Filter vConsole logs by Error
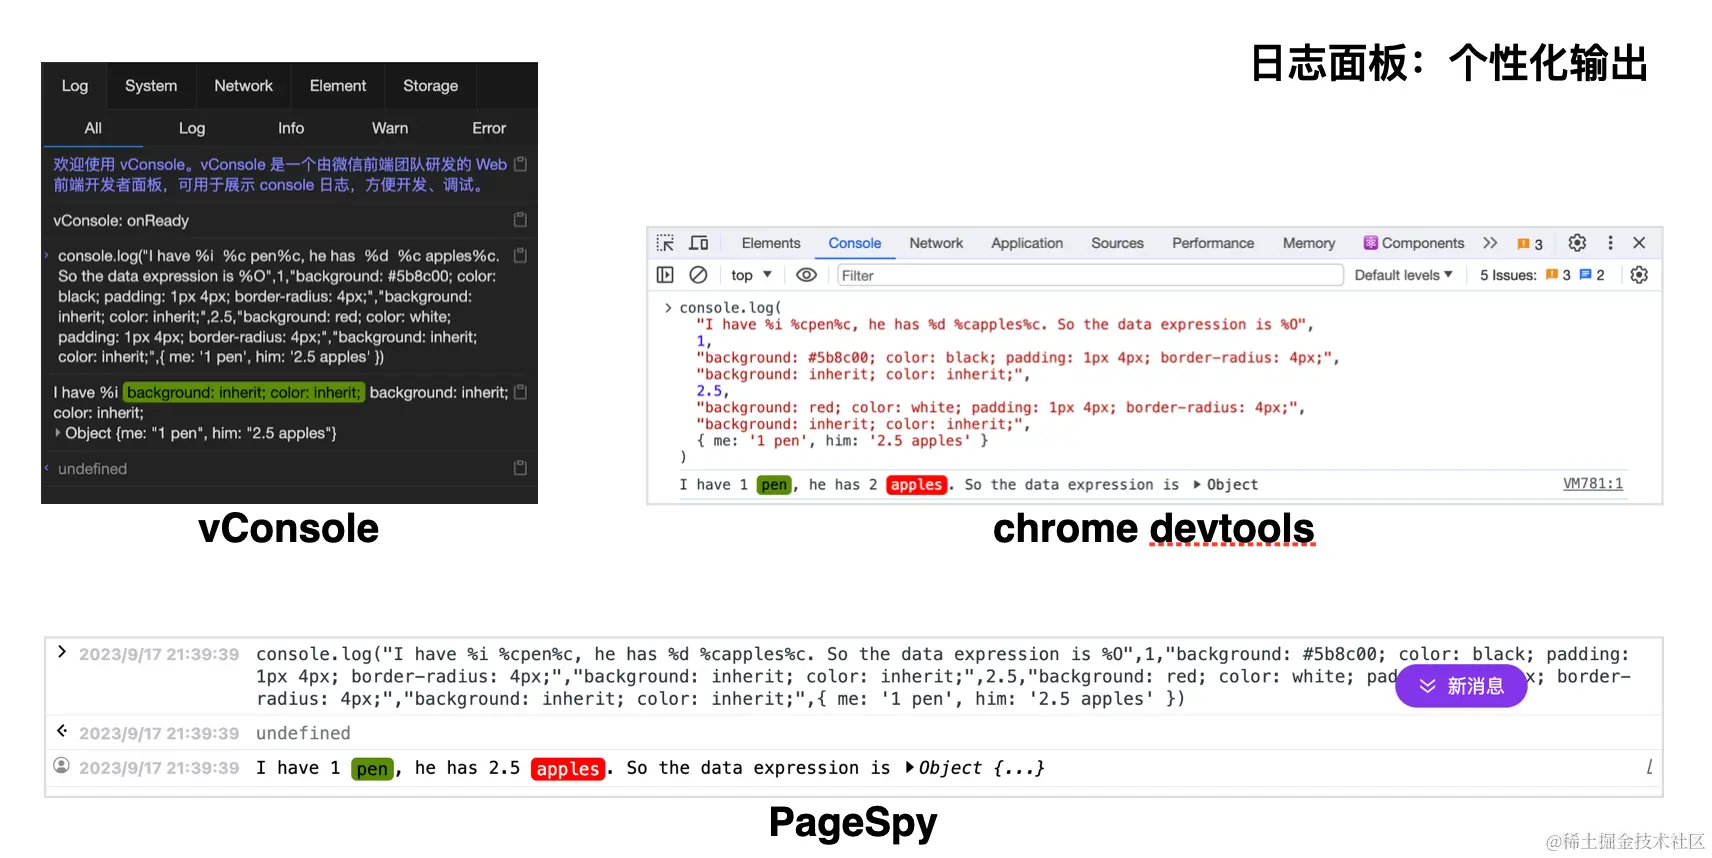1712x858 pixels. pyautogui.click(x=489, y=128)
